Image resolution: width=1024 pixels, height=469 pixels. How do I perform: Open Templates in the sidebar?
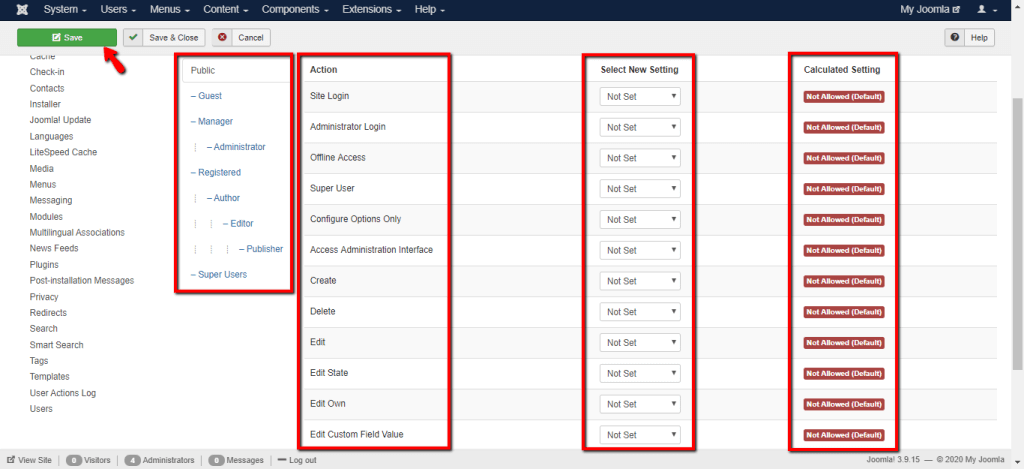50,377
